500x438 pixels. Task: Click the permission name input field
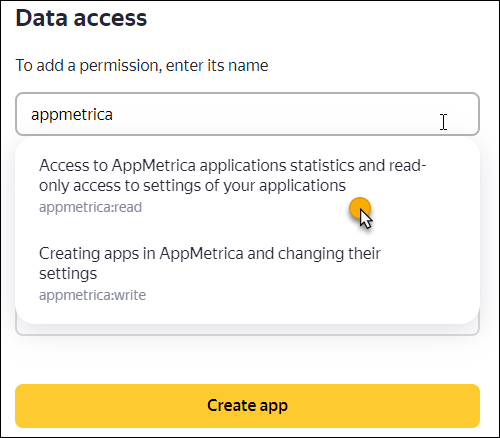tap(247, 114)
